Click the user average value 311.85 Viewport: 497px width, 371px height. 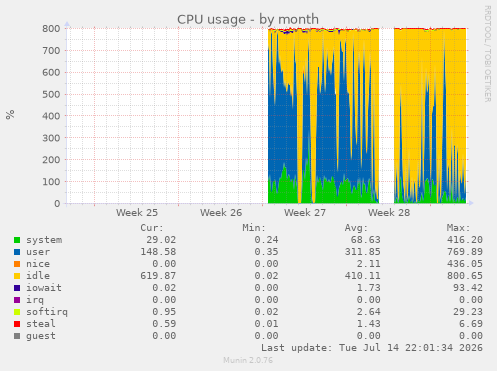point(362,252)
